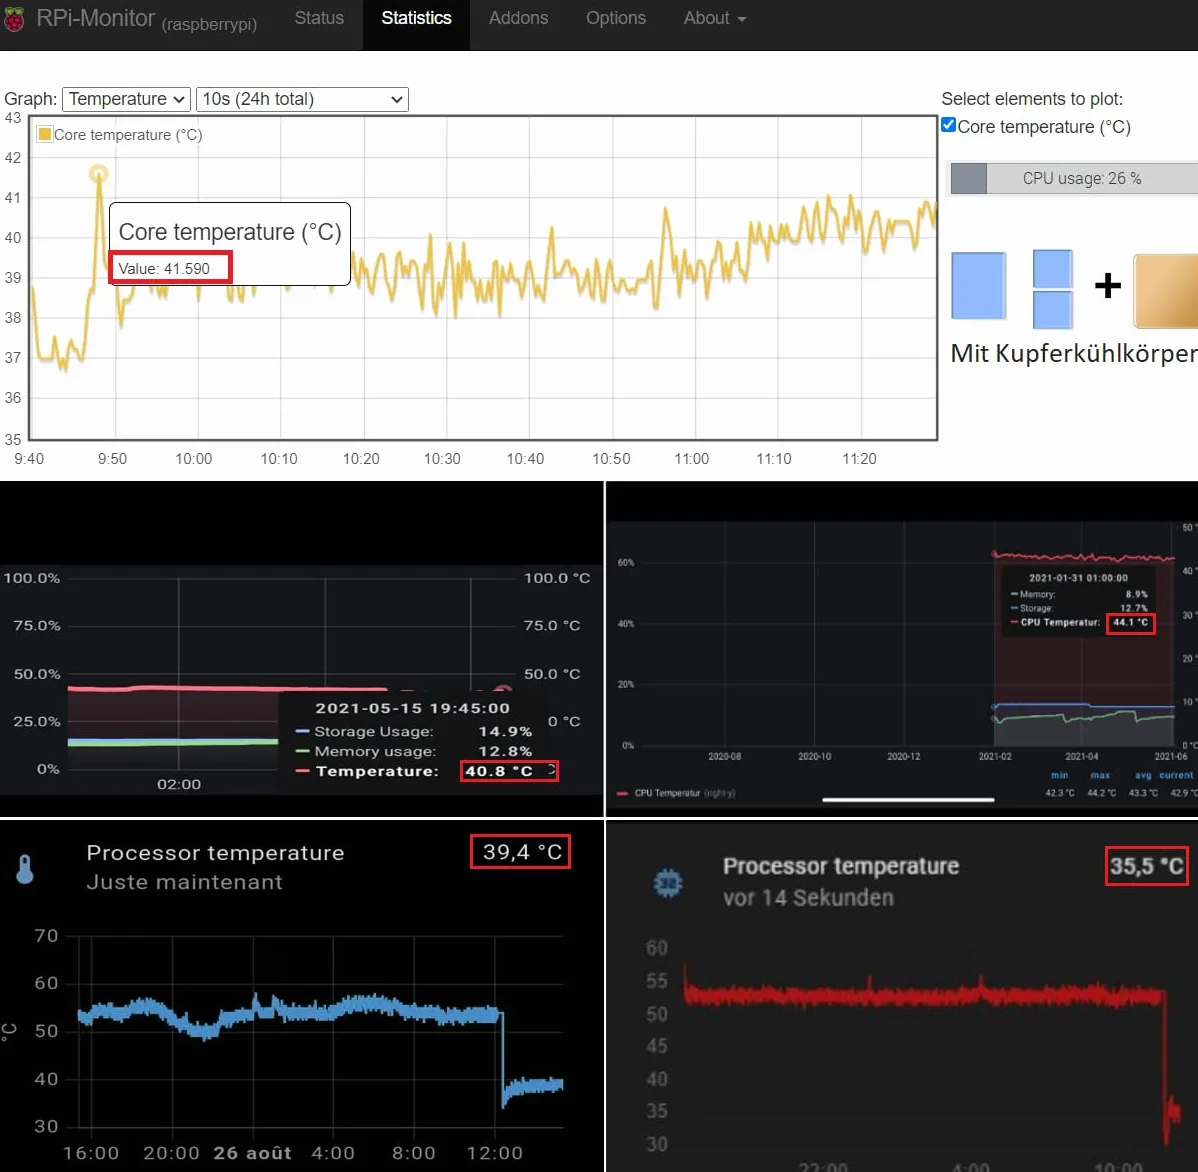This screenshot has height=1172, width=1198.
Task: Click the 35,5 °C processor temperature reading
Action: (1146, 866)
